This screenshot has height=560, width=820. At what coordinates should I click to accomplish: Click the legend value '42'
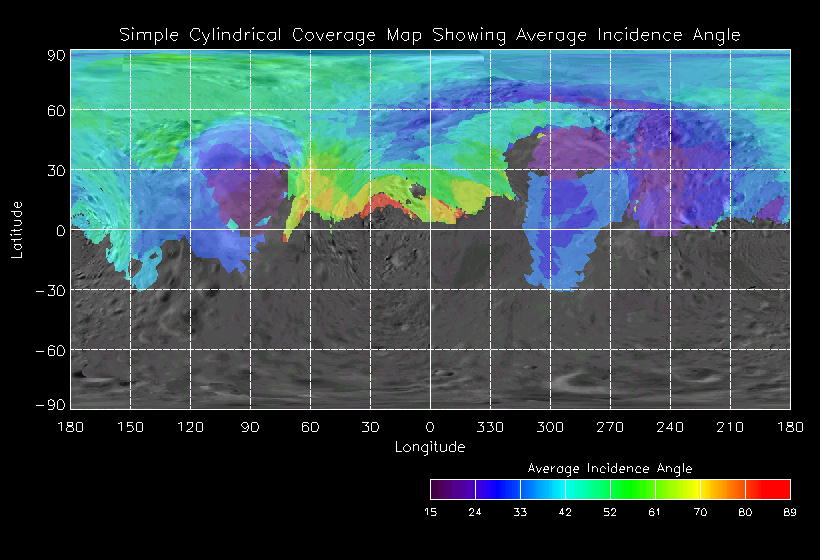[x=565, y=512]
